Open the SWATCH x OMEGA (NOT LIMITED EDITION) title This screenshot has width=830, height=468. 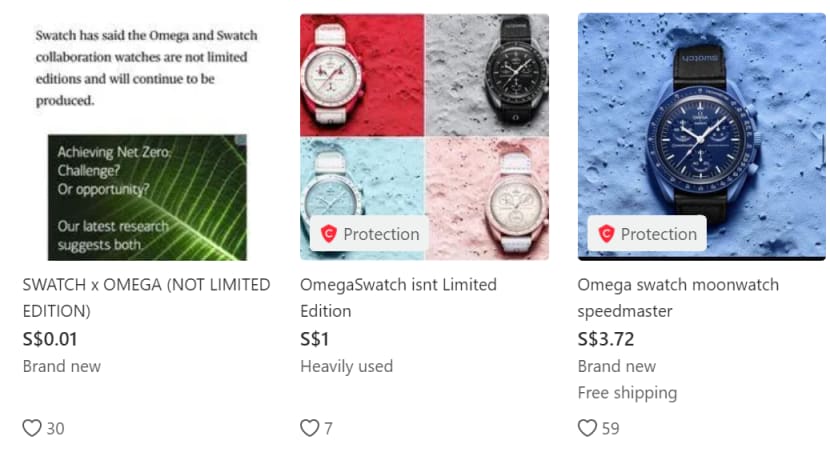coord(146,298)
